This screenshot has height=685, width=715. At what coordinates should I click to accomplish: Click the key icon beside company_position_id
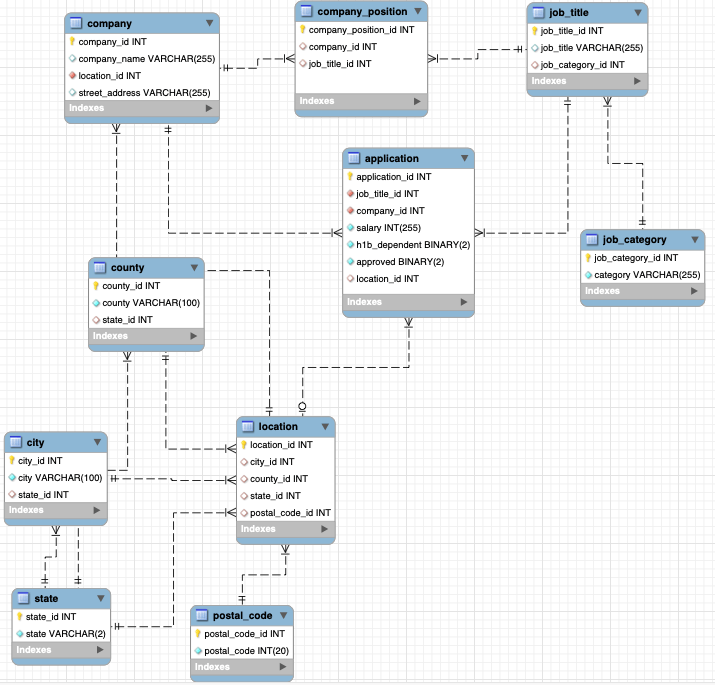click(303, 30)
